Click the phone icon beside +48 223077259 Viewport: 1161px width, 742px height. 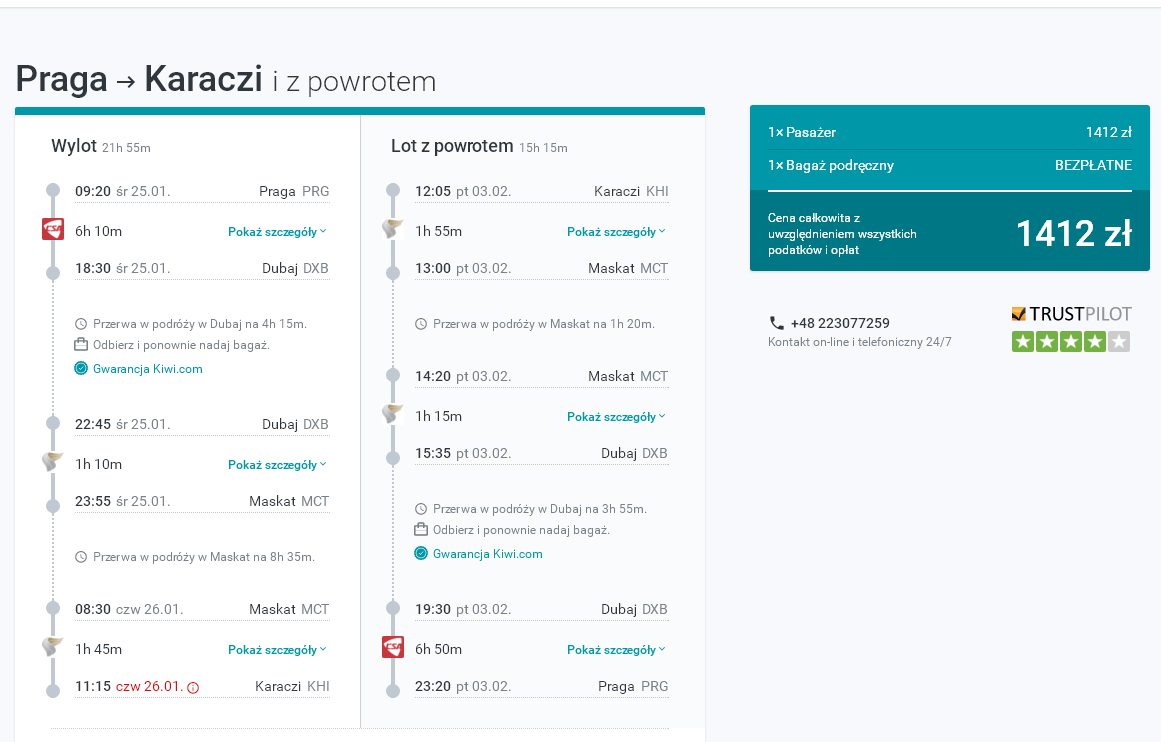tap(776, 323)
